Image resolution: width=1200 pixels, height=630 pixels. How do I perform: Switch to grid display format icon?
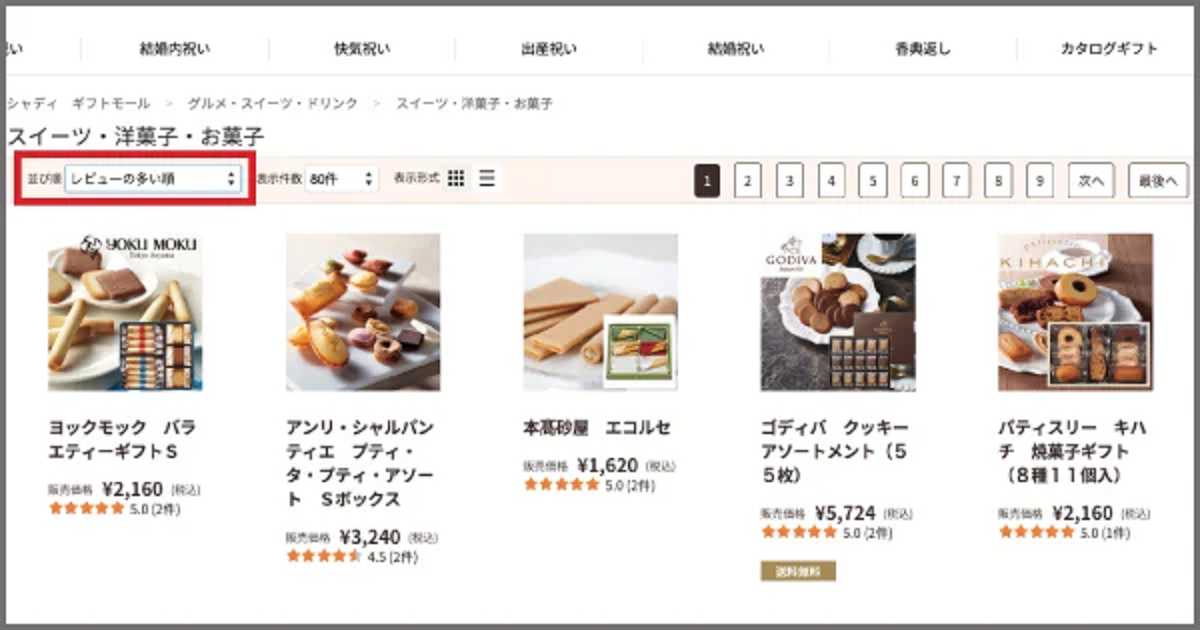[x=456, y=179]
